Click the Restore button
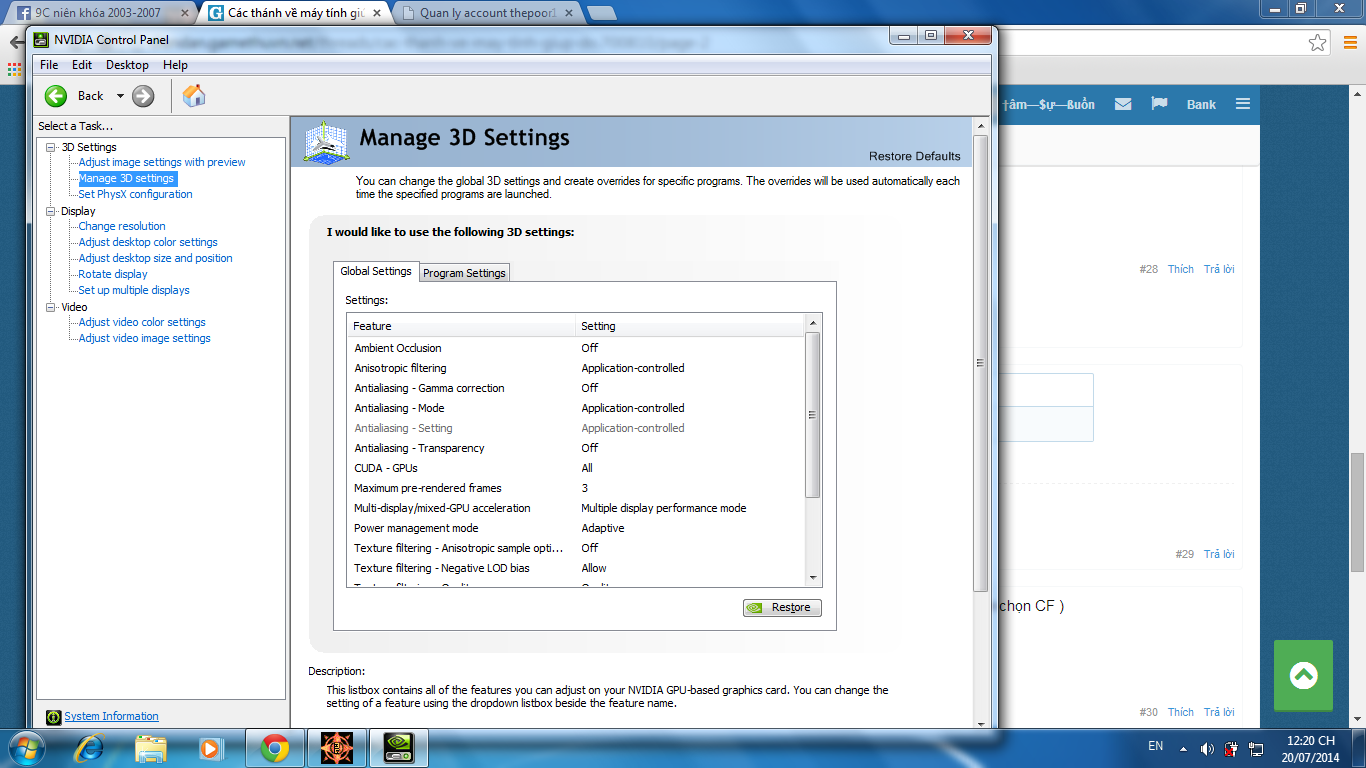 click(782, 607)
